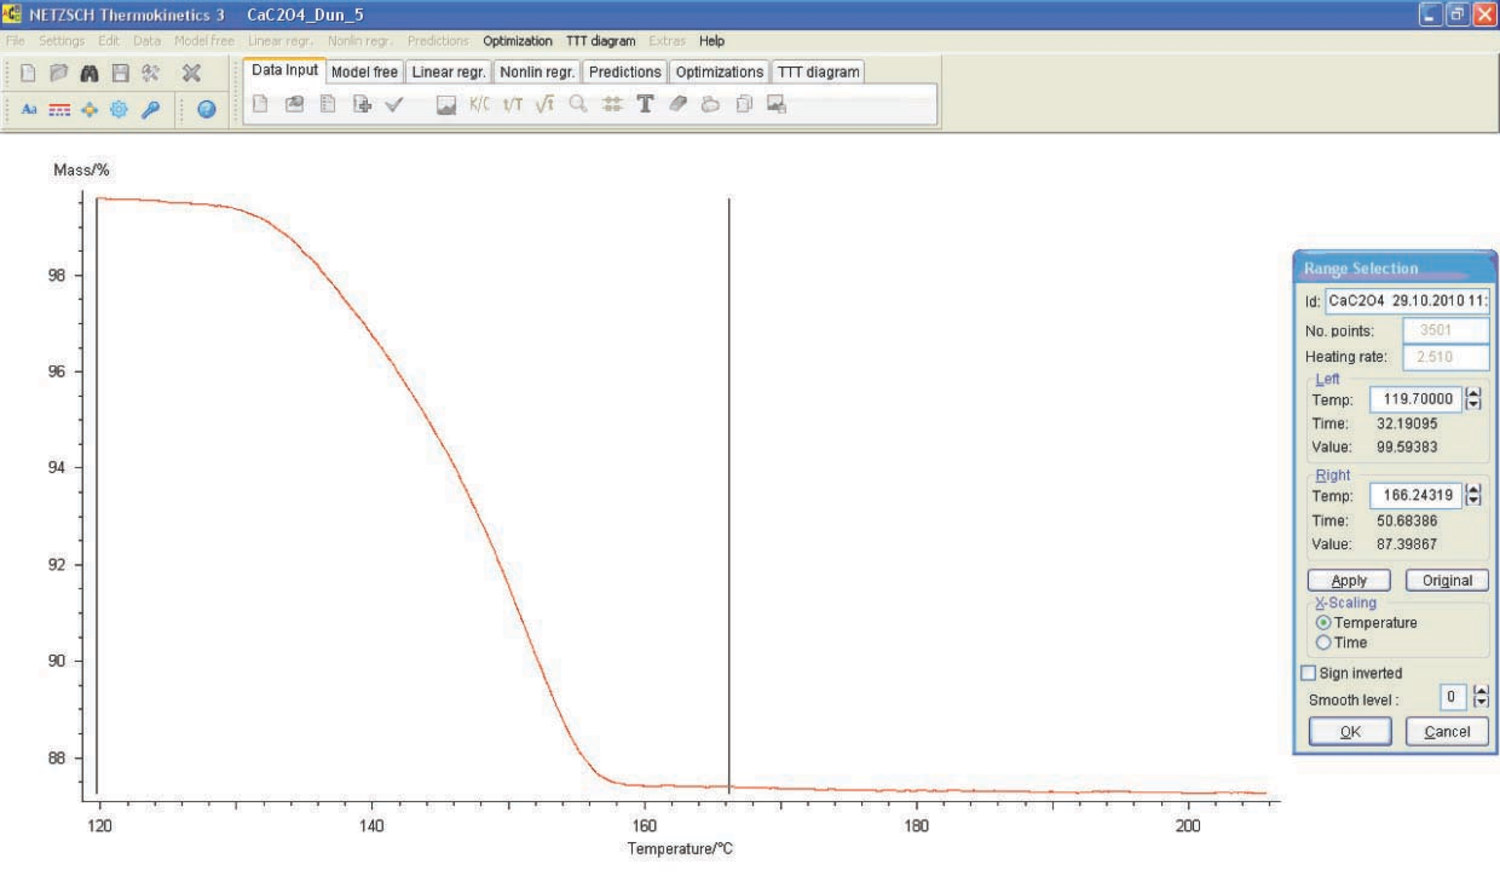Click the Cancel button
Screen dimensions: 1500x876
pos(1447,732)
